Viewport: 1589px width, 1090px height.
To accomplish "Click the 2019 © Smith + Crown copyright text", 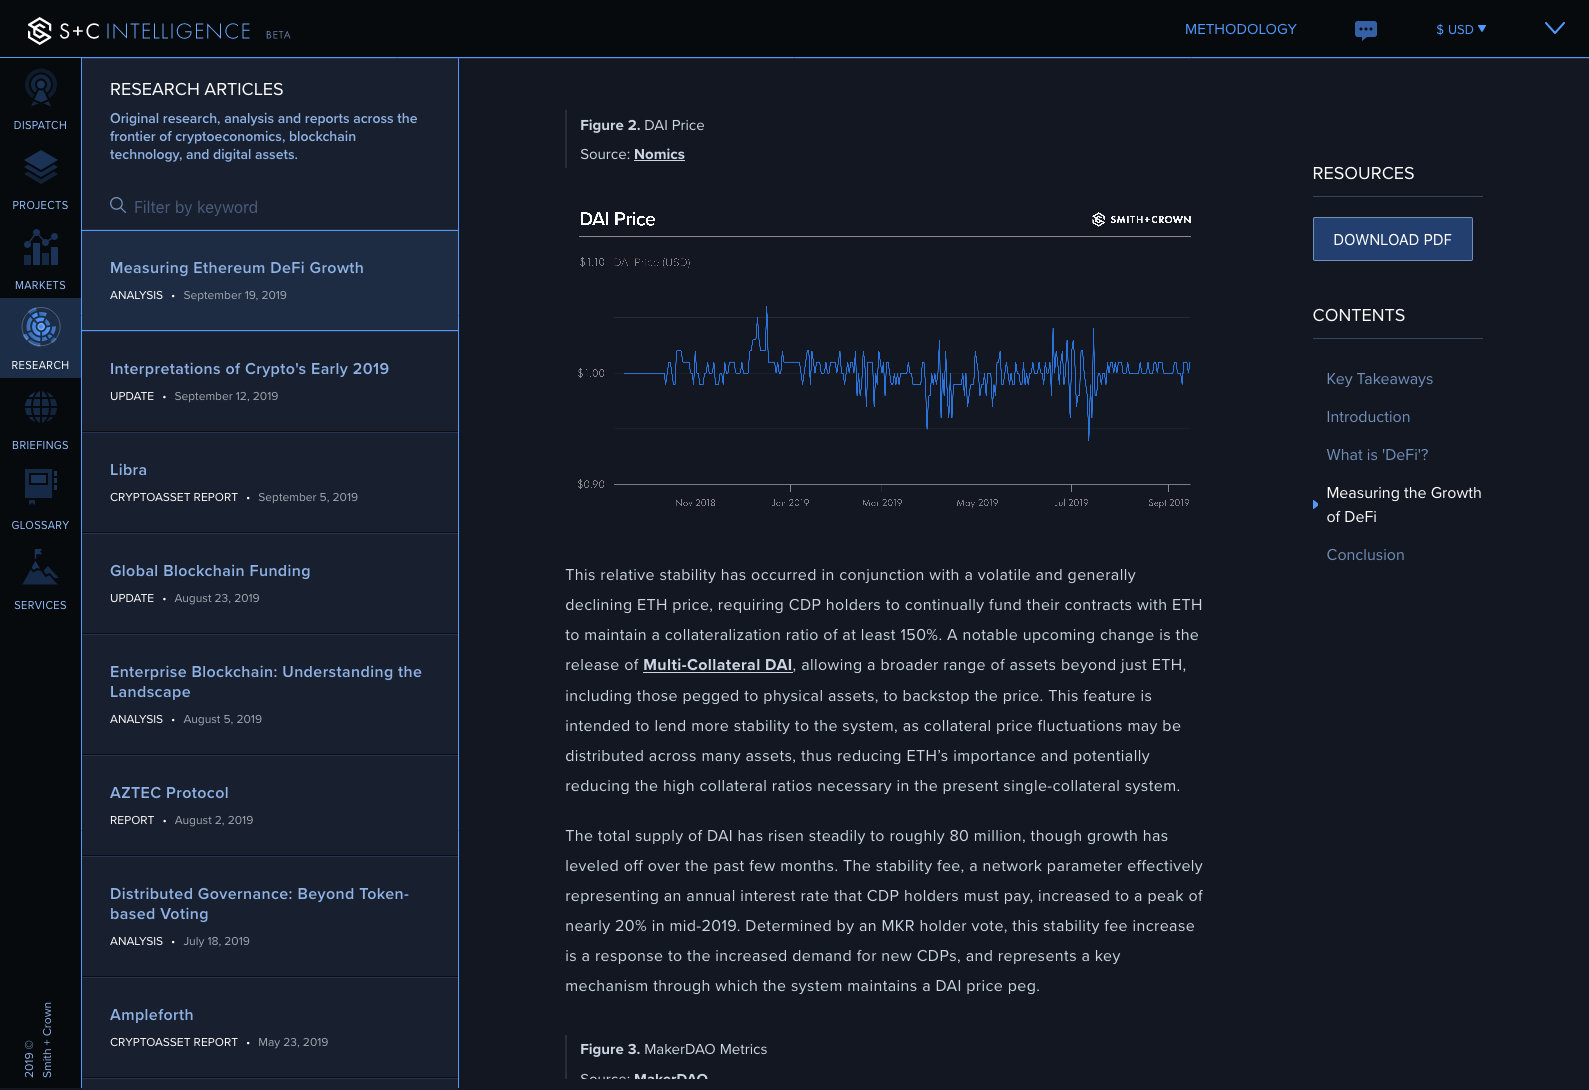I will (x=38, y=1040).
